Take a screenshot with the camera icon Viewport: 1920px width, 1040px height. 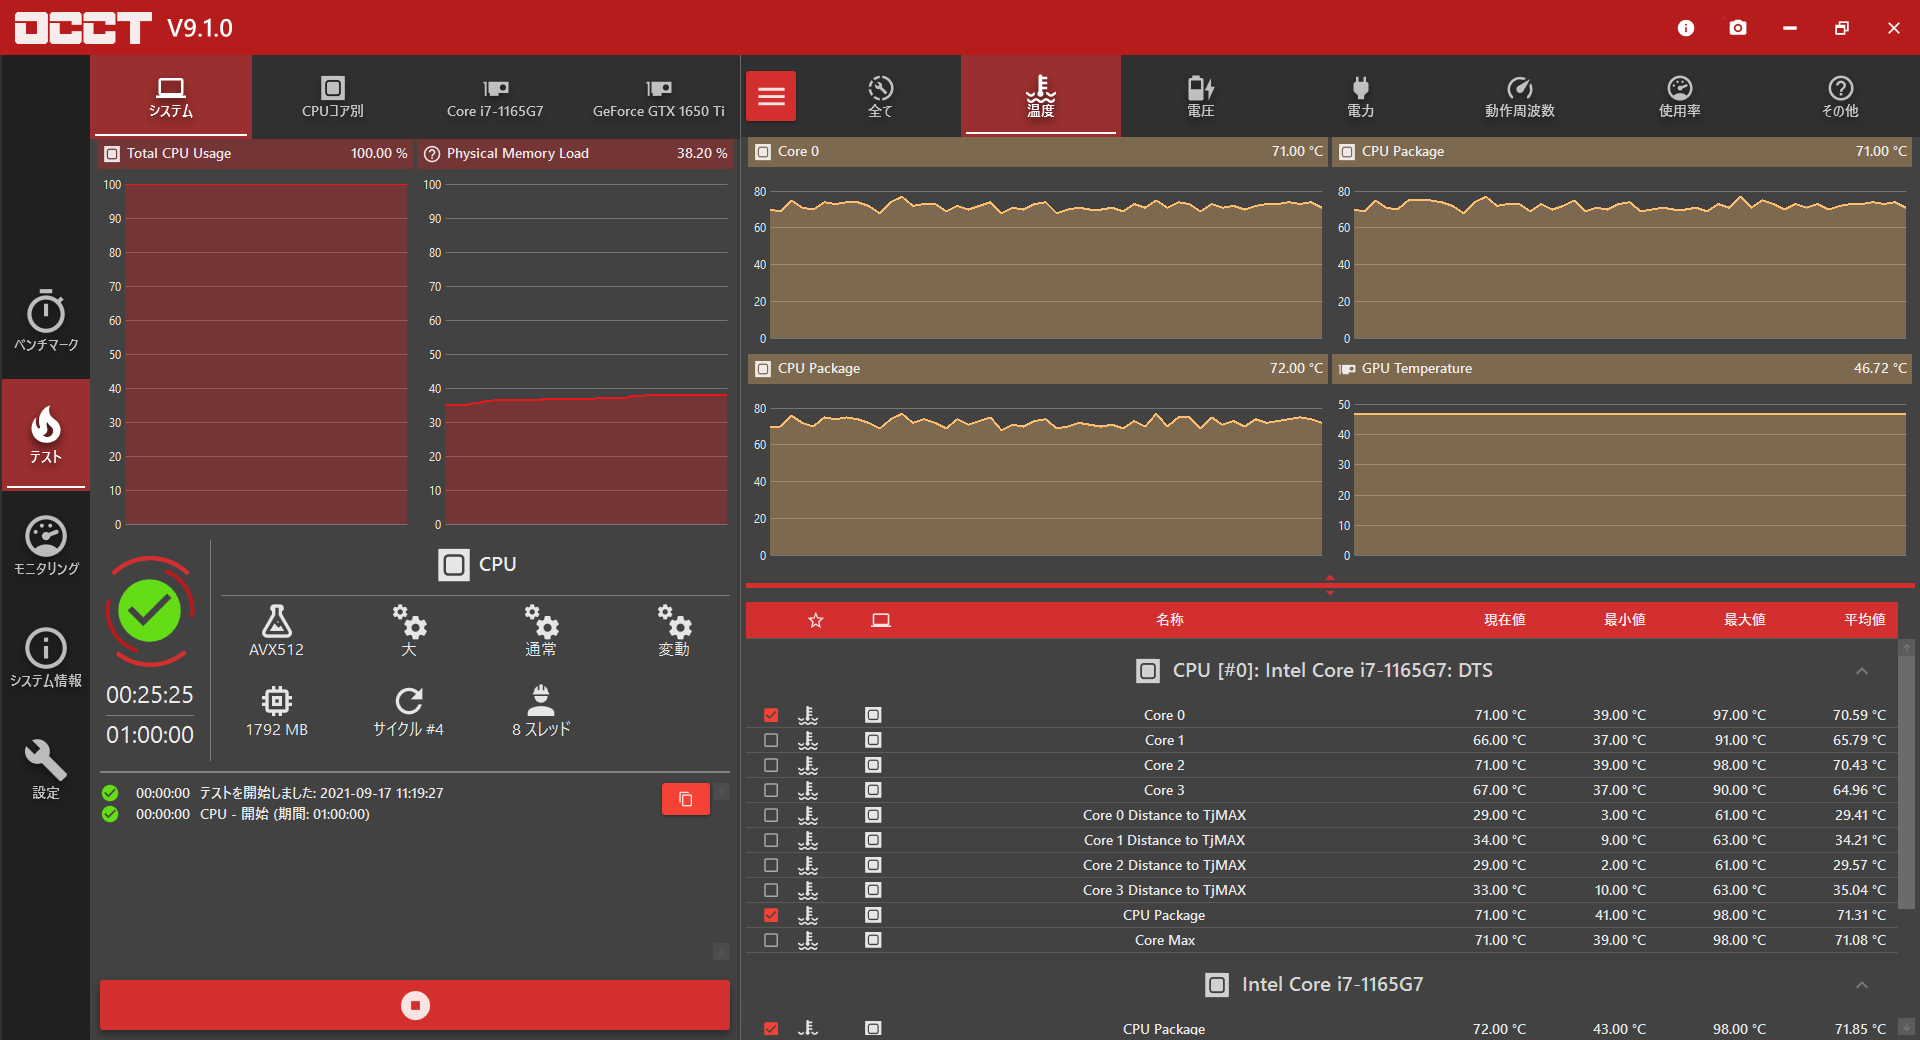click(1738, 28)
